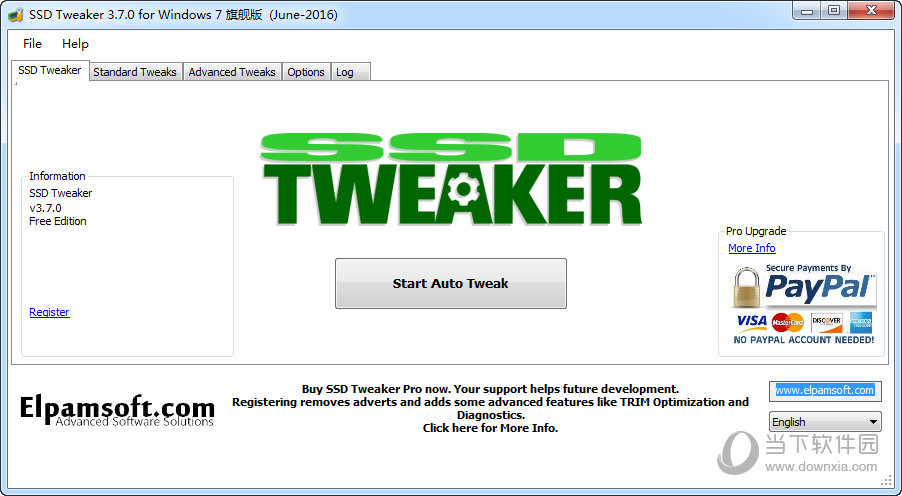This screenshot has height=496, width=902.
Task: Open the Pro Upgrade More Info link
Action: (x=751, y=248)
